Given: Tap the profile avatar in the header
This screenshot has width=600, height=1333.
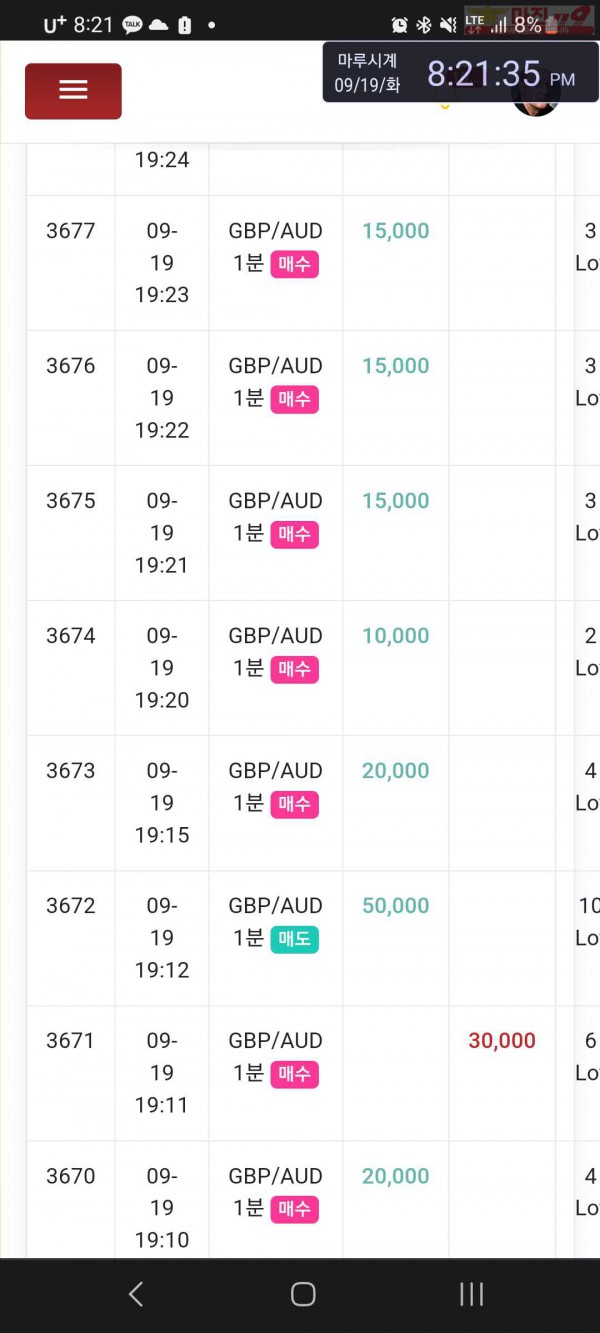Looking at the screenshot, I should click(x=536, y=105).
